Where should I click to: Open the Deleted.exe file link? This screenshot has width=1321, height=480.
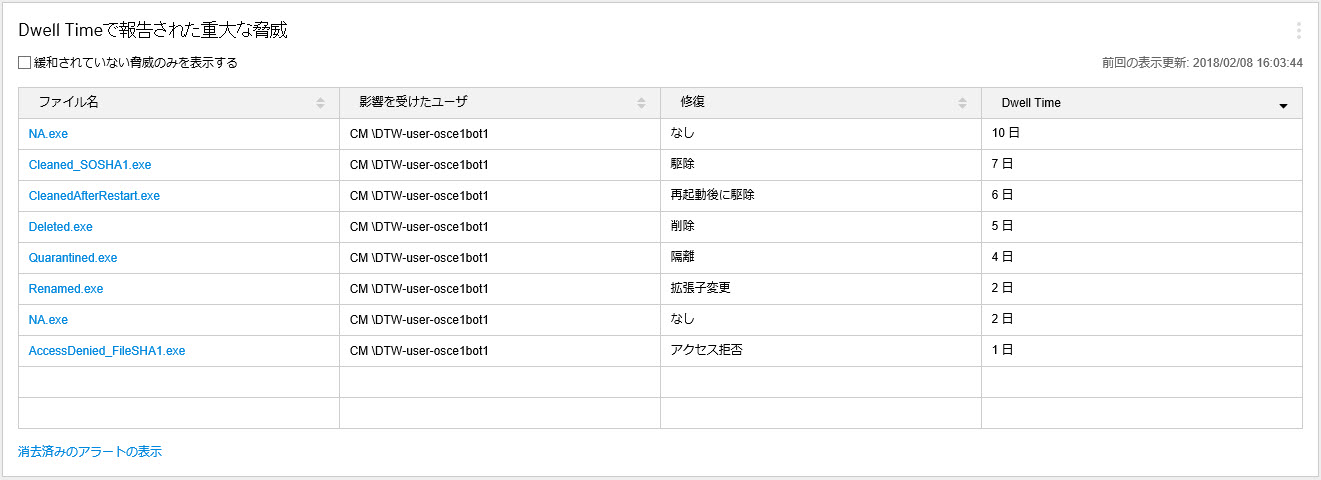click(61, 227)
